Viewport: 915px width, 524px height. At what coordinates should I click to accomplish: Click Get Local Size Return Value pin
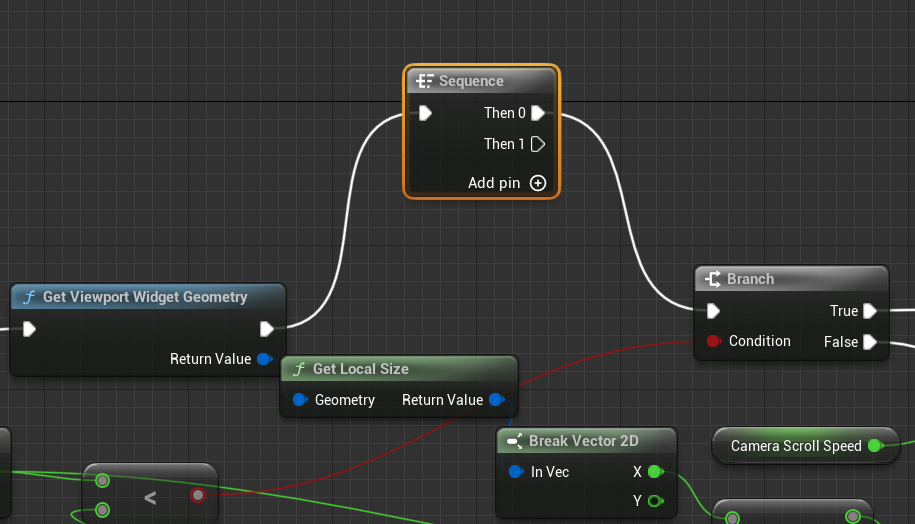[497, 400]
